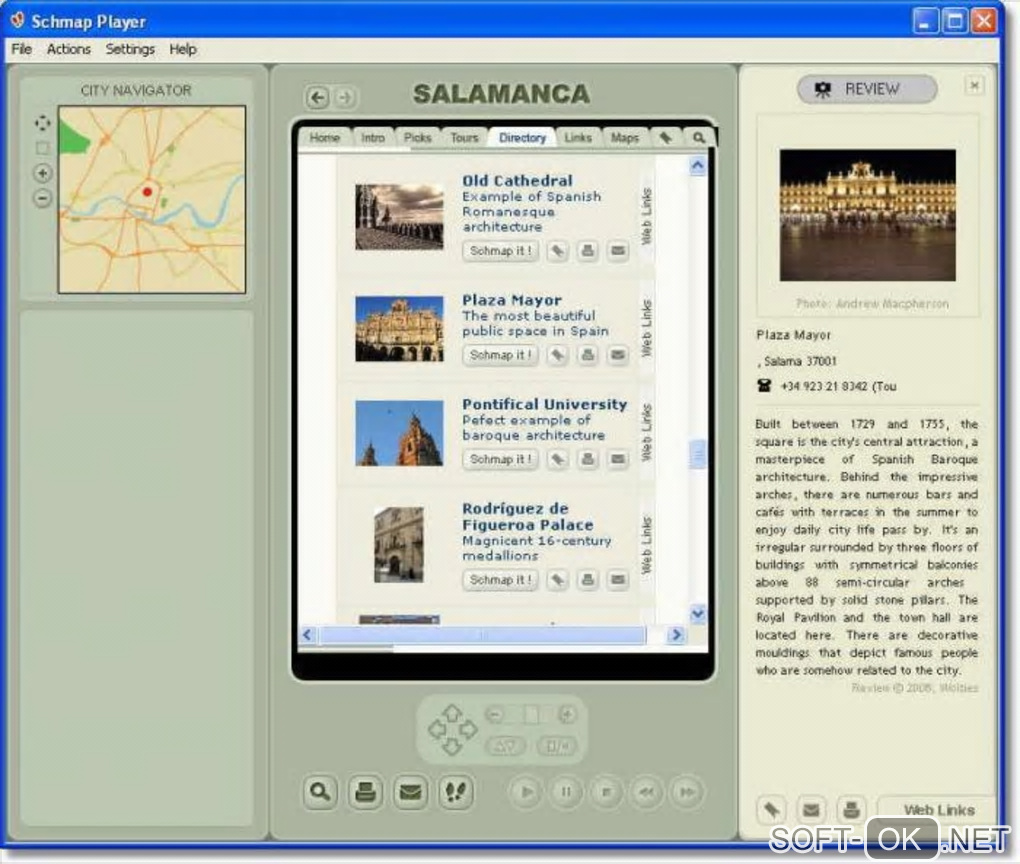Switch to the Picks tab
Image resolution: width=1020 pixels, height=864 pixels.
(x=418, y=138)
